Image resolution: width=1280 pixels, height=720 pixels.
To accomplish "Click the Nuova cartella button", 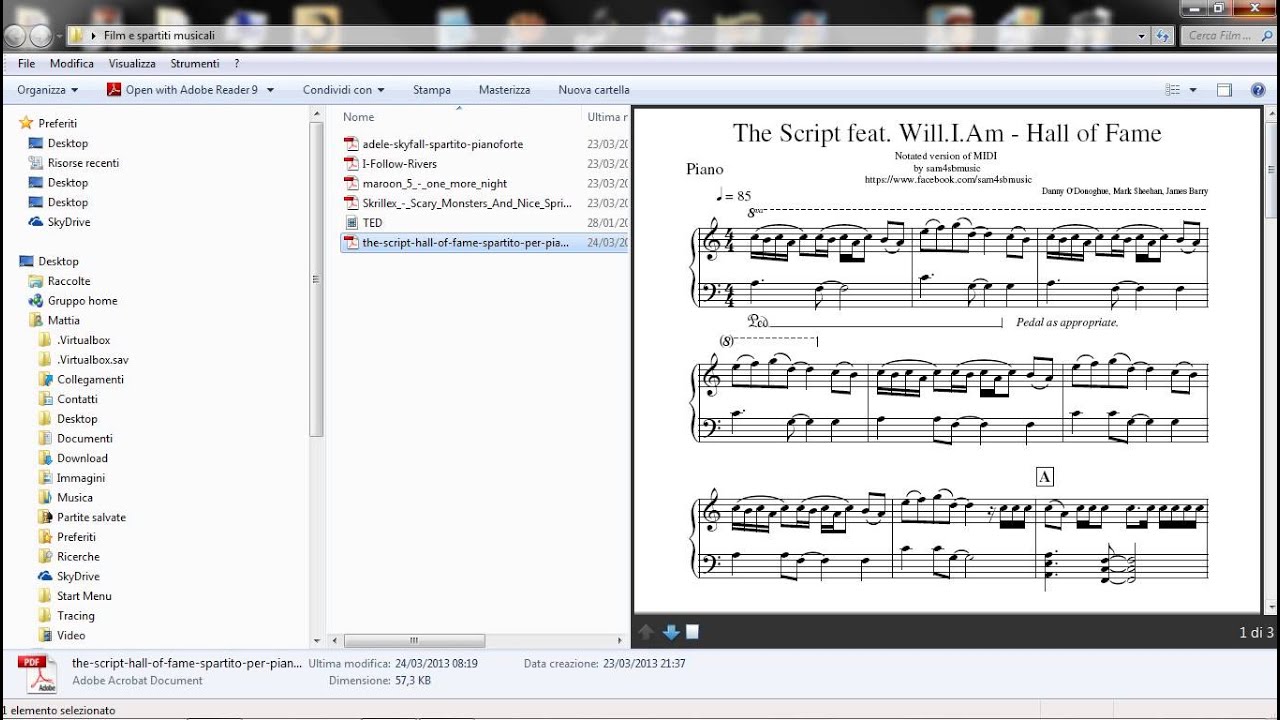I will pos(594,90).
